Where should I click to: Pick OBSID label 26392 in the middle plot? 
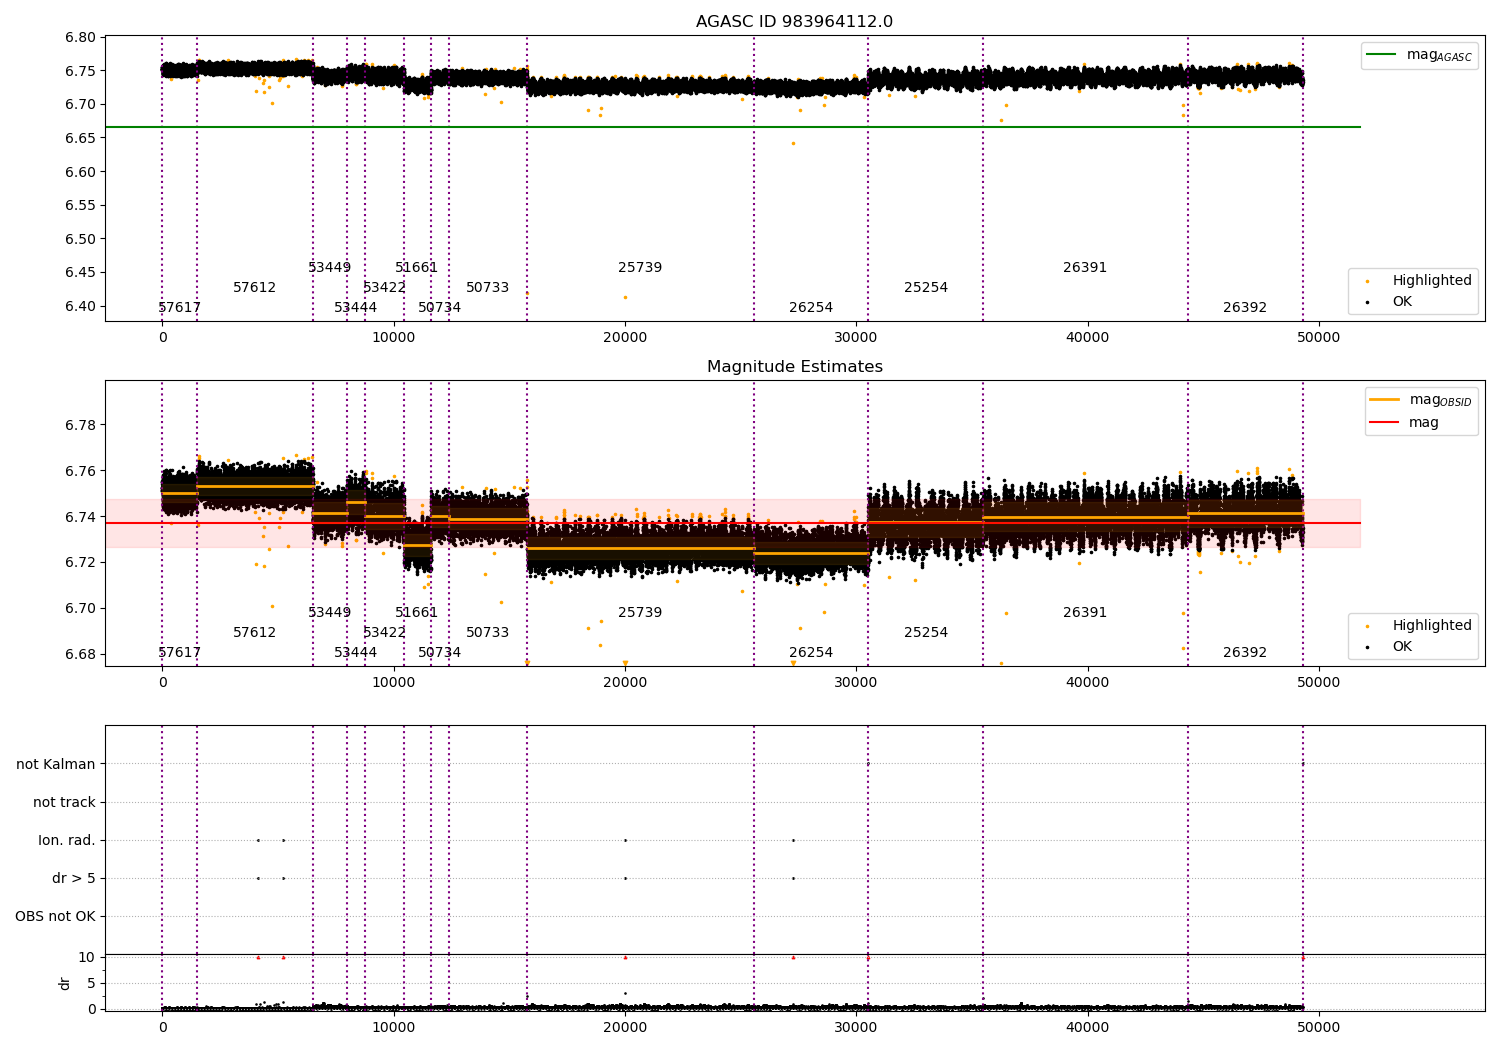coord(1245,653)
